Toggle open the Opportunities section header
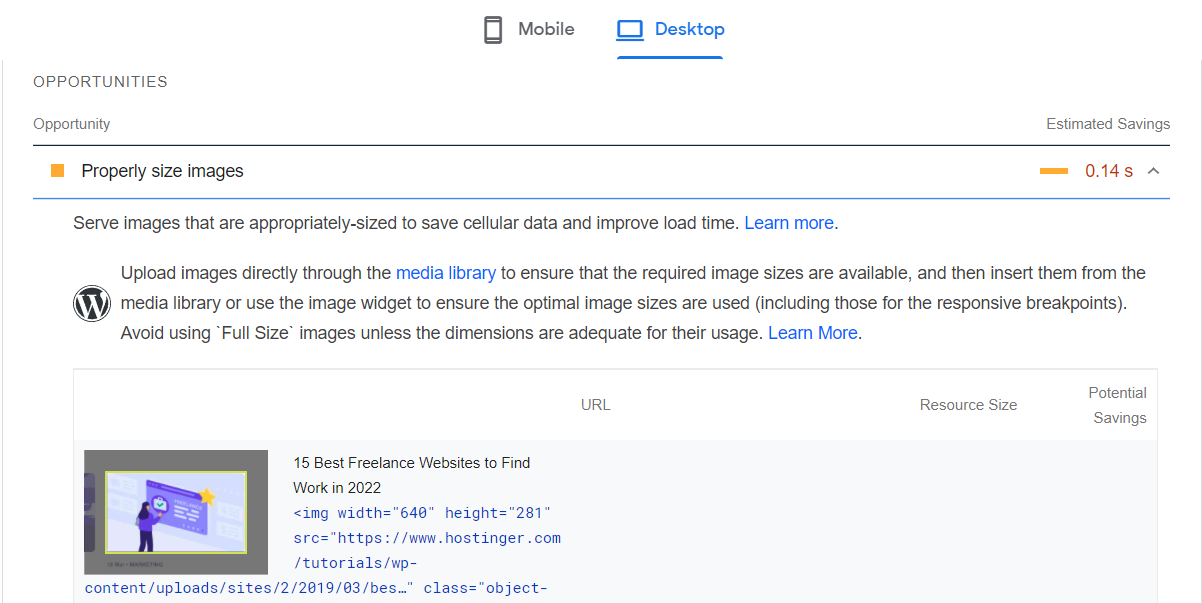The height and width of the screenshot is (603, 1202). coord(100,81)
